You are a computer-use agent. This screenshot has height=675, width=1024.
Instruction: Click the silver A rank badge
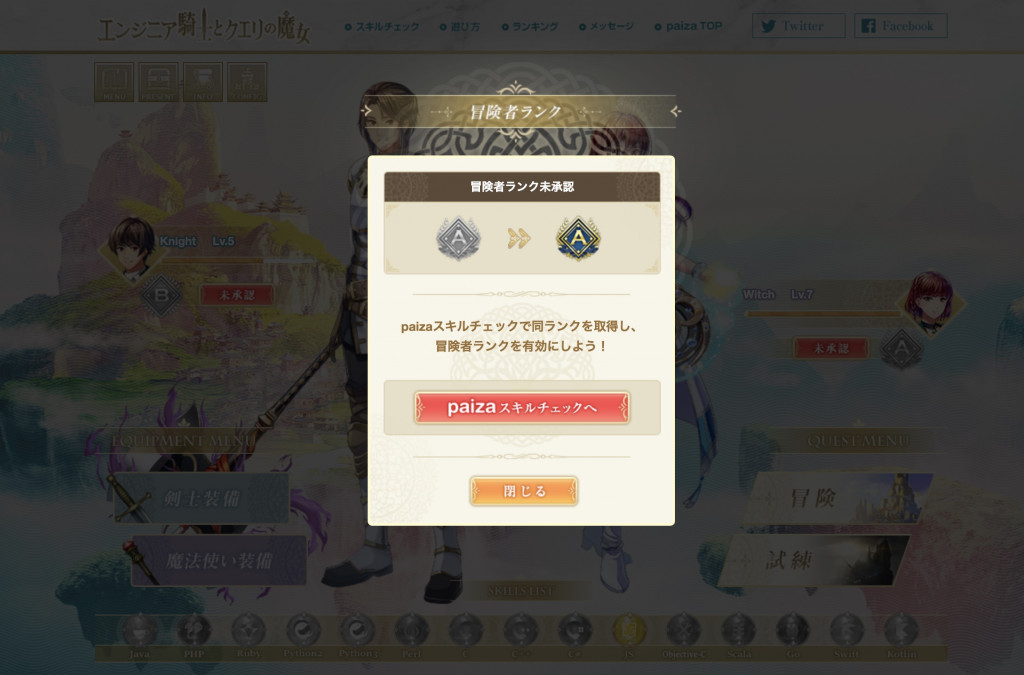[458, 238]
